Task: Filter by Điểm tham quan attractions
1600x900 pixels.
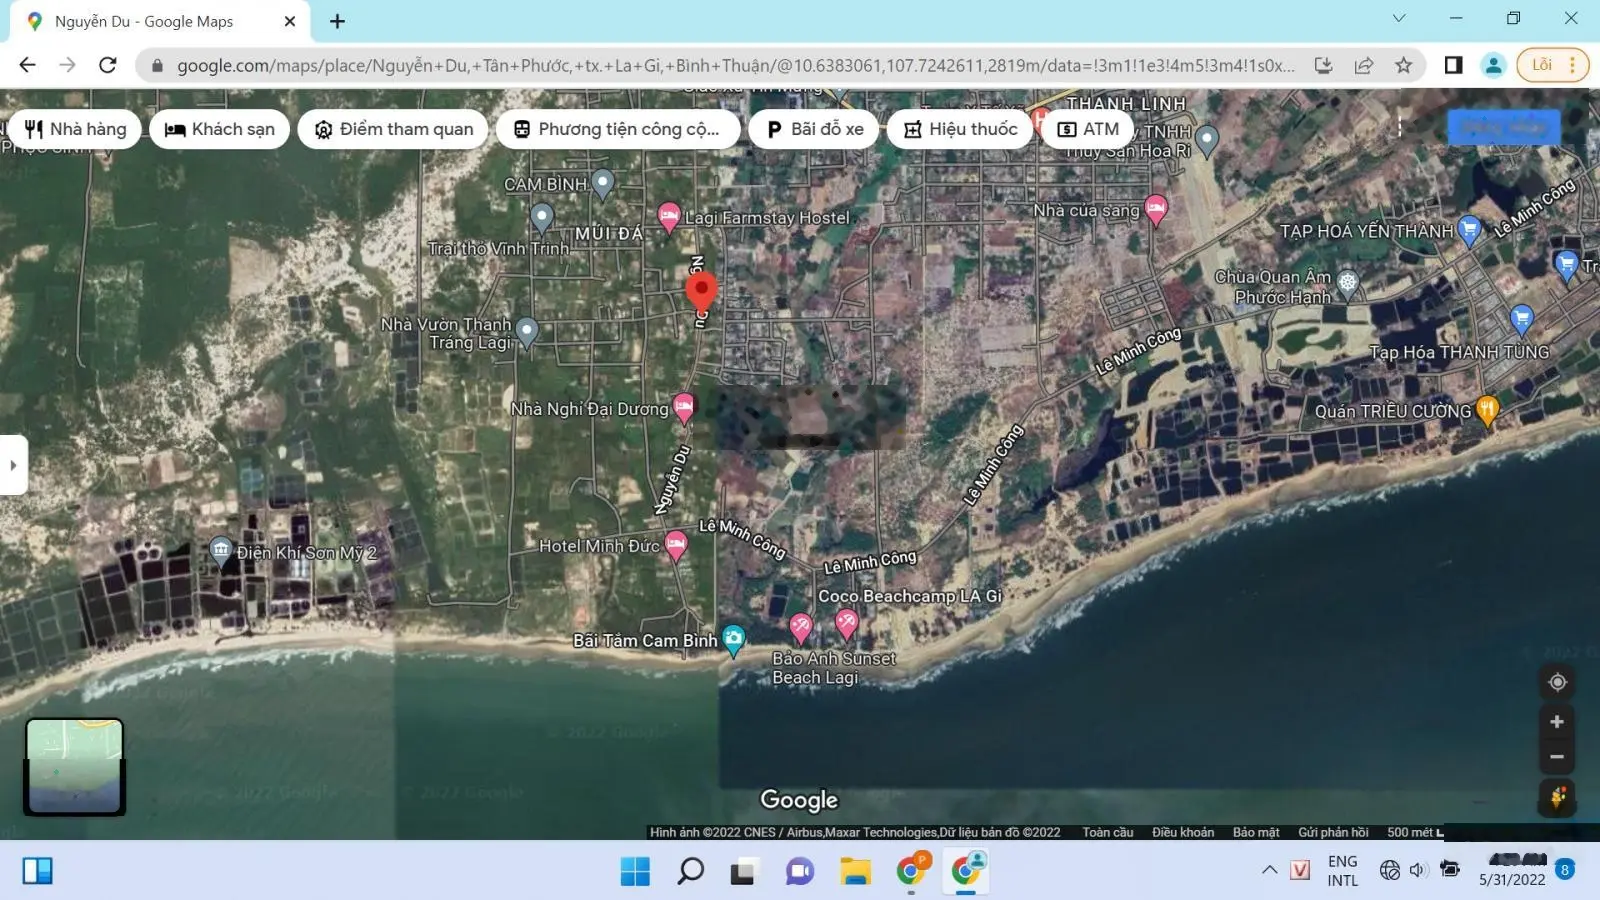Action: [394, 129]
